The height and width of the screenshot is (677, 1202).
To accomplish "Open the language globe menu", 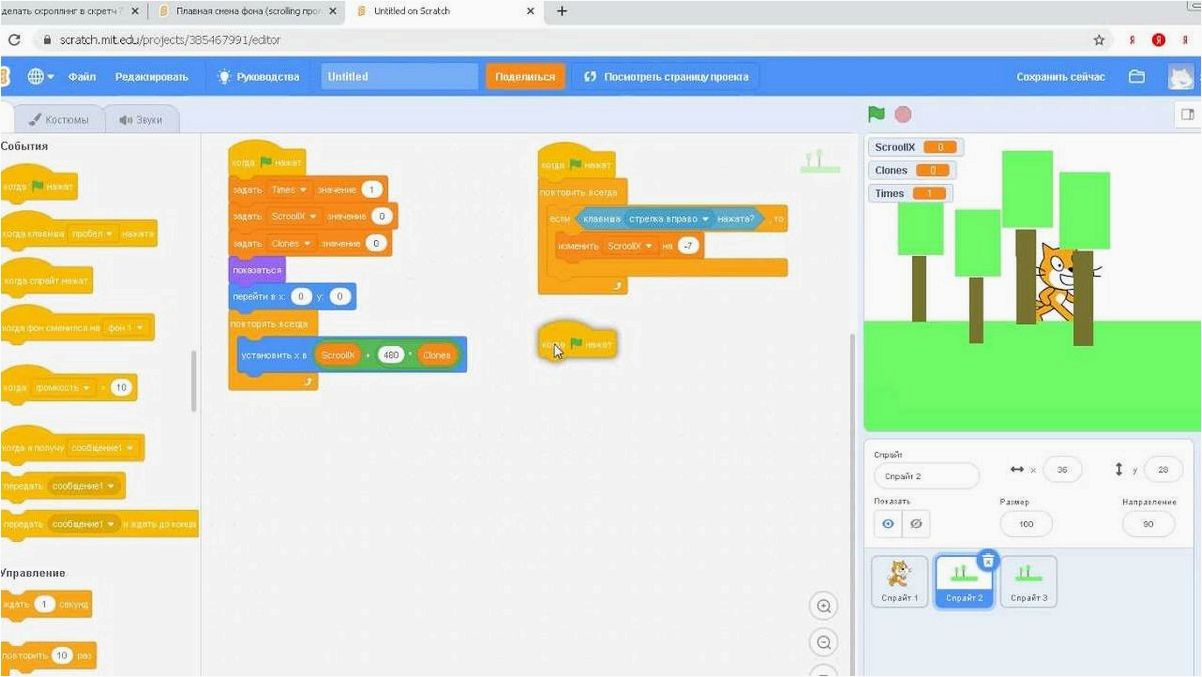I will (x=40, y=77).
